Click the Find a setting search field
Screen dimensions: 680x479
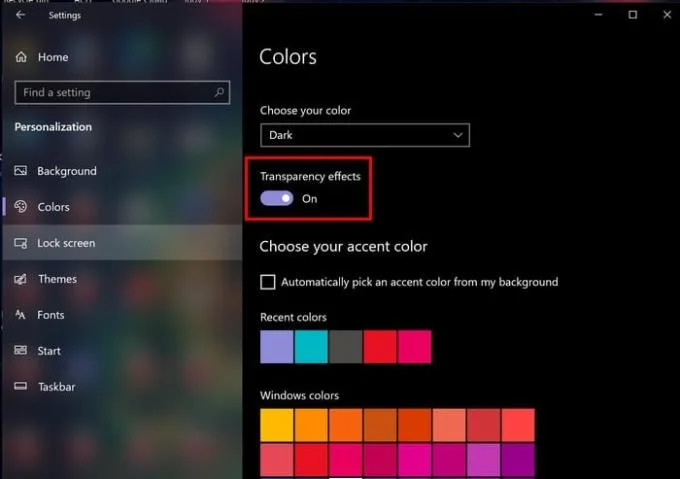pos(122,92)
